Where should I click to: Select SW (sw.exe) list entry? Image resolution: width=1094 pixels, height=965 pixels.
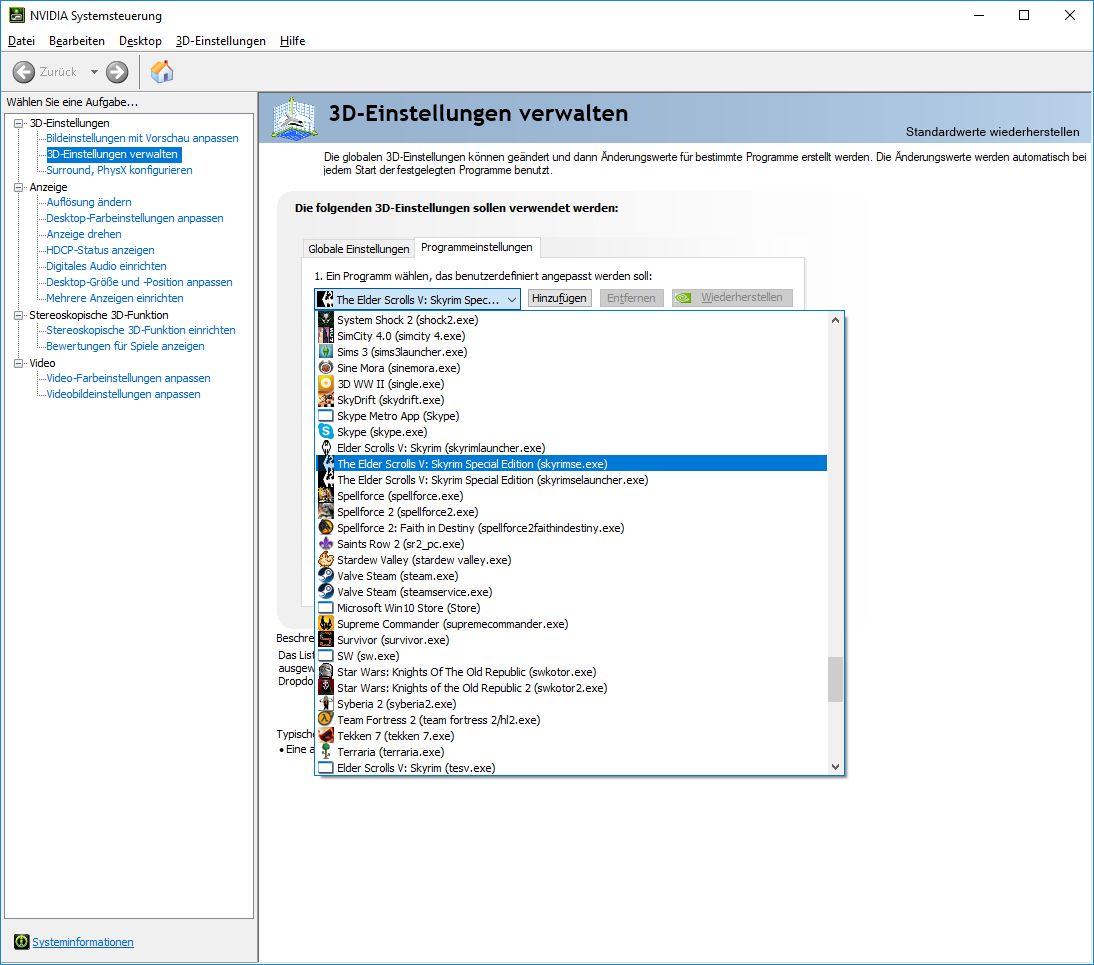572,656
